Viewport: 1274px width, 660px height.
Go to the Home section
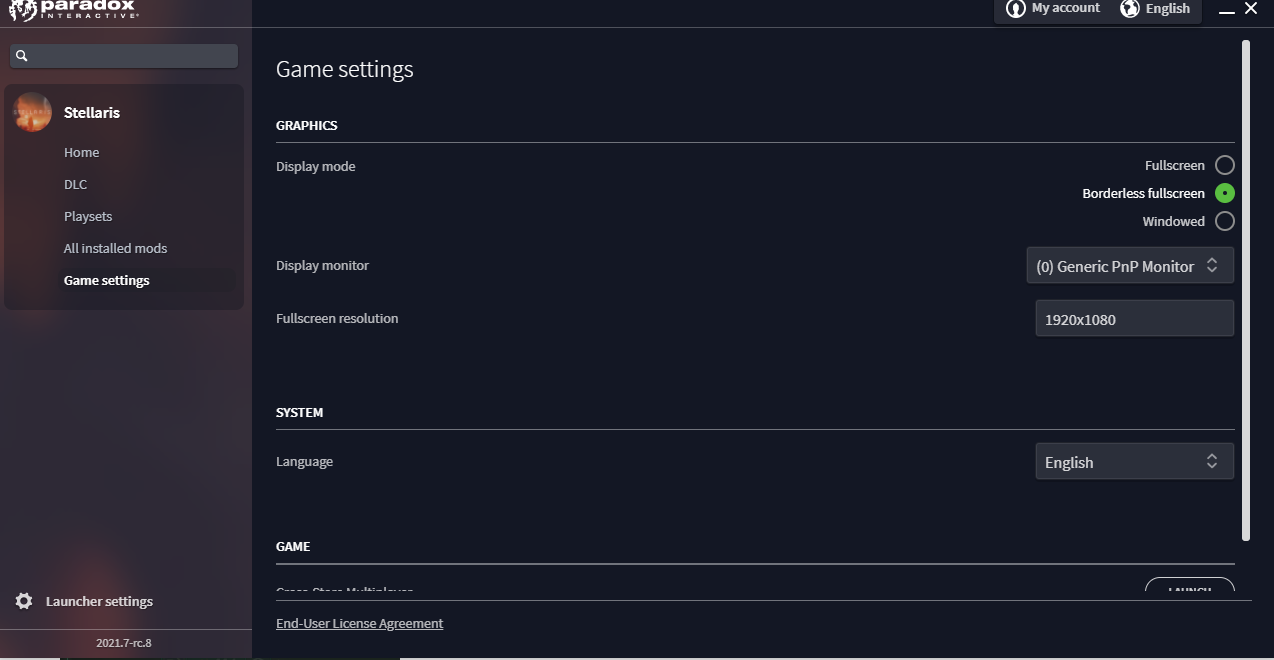[x=82, y=152]
